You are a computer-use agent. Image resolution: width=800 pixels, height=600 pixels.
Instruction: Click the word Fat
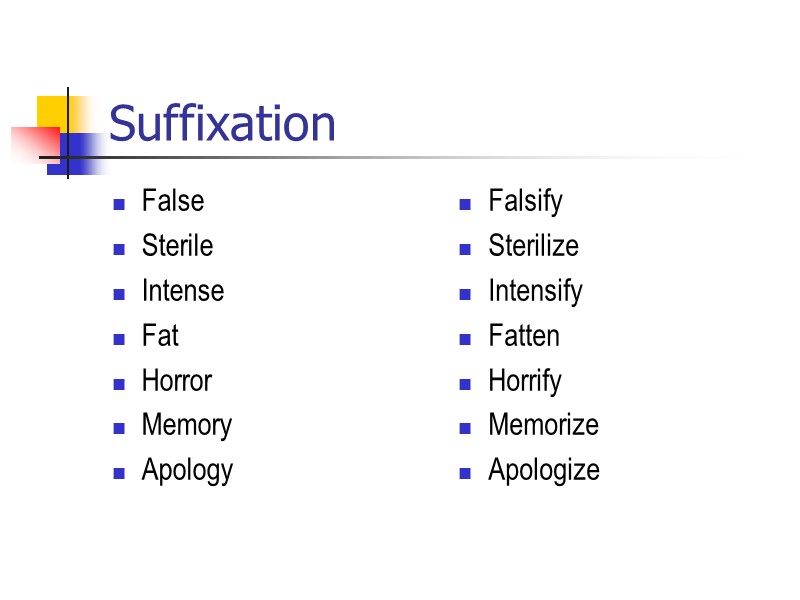pyautogui.click(x=160, y=336)
